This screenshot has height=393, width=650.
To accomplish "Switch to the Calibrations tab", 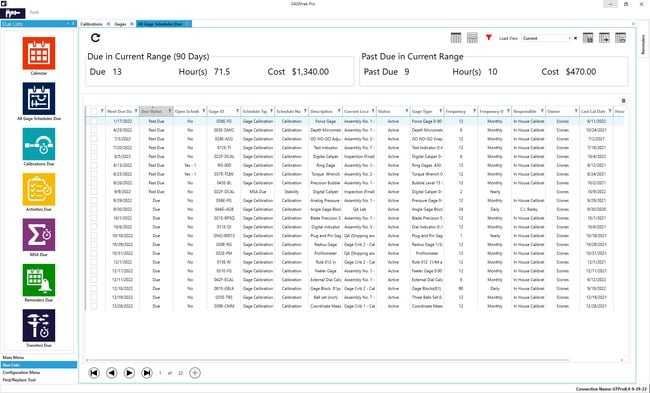I will pos(91,24).
